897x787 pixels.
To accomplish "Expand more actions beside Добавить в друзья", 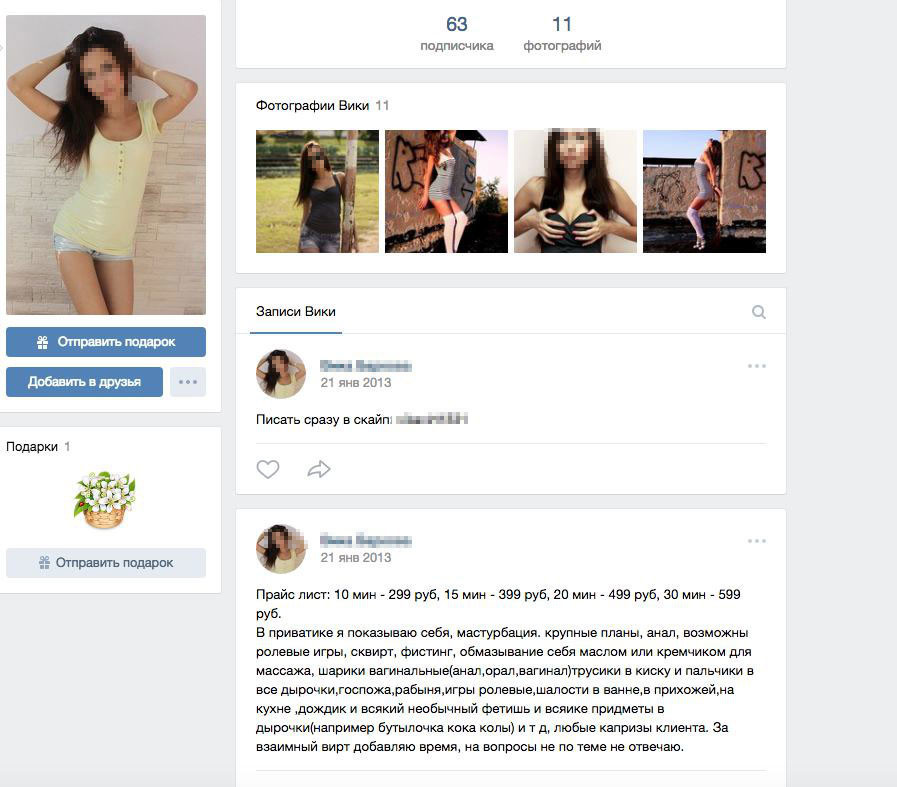I will coord(188,382).
